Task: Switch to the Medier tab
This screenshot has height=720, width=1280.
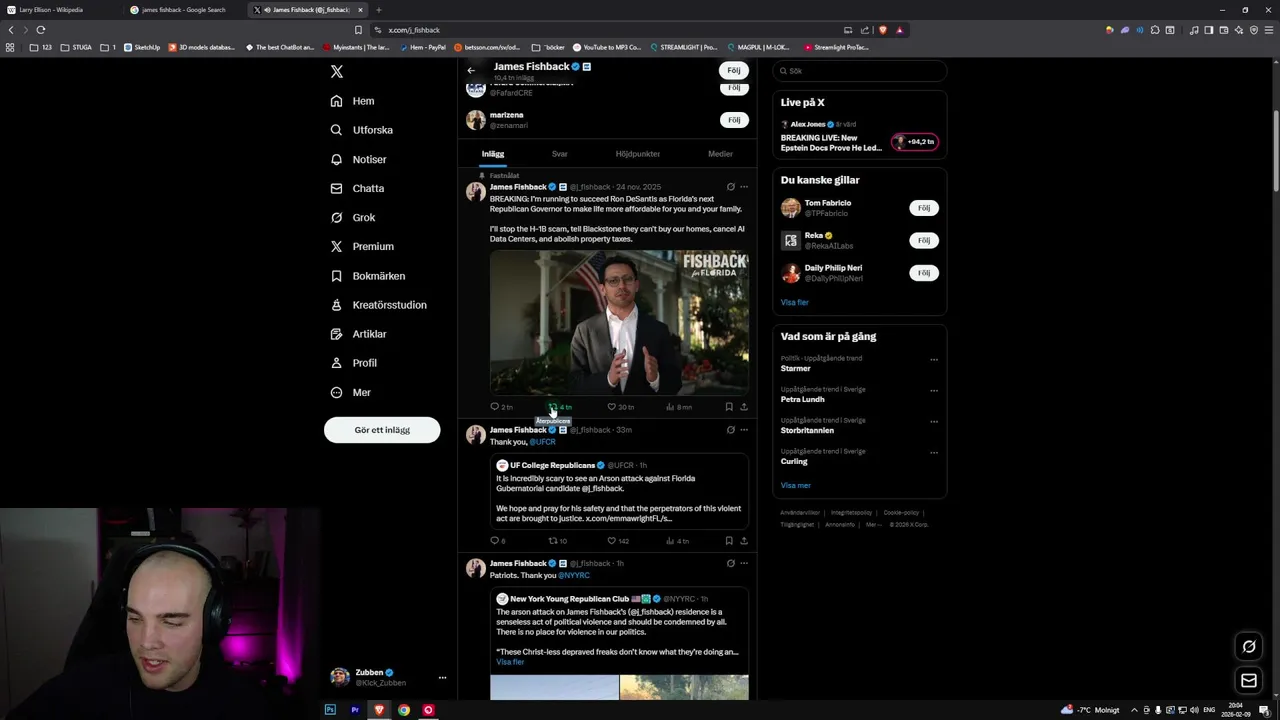Action: [720, 154]
